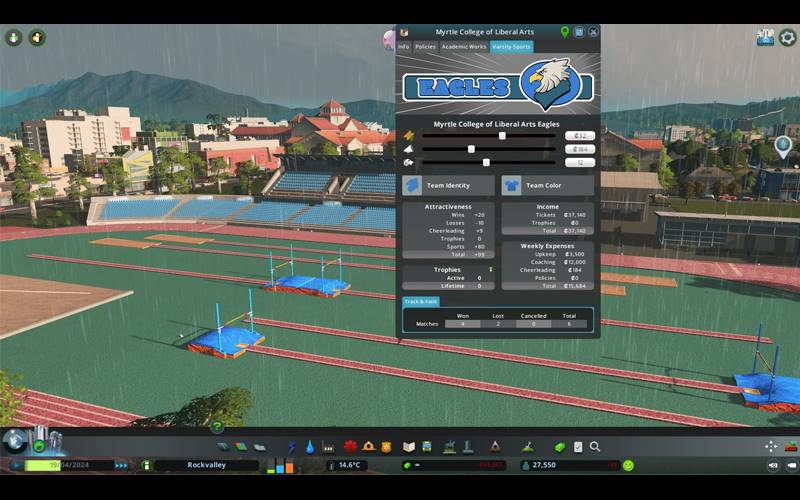
Task: Toggle the game pause/play button
Action: 16,465
